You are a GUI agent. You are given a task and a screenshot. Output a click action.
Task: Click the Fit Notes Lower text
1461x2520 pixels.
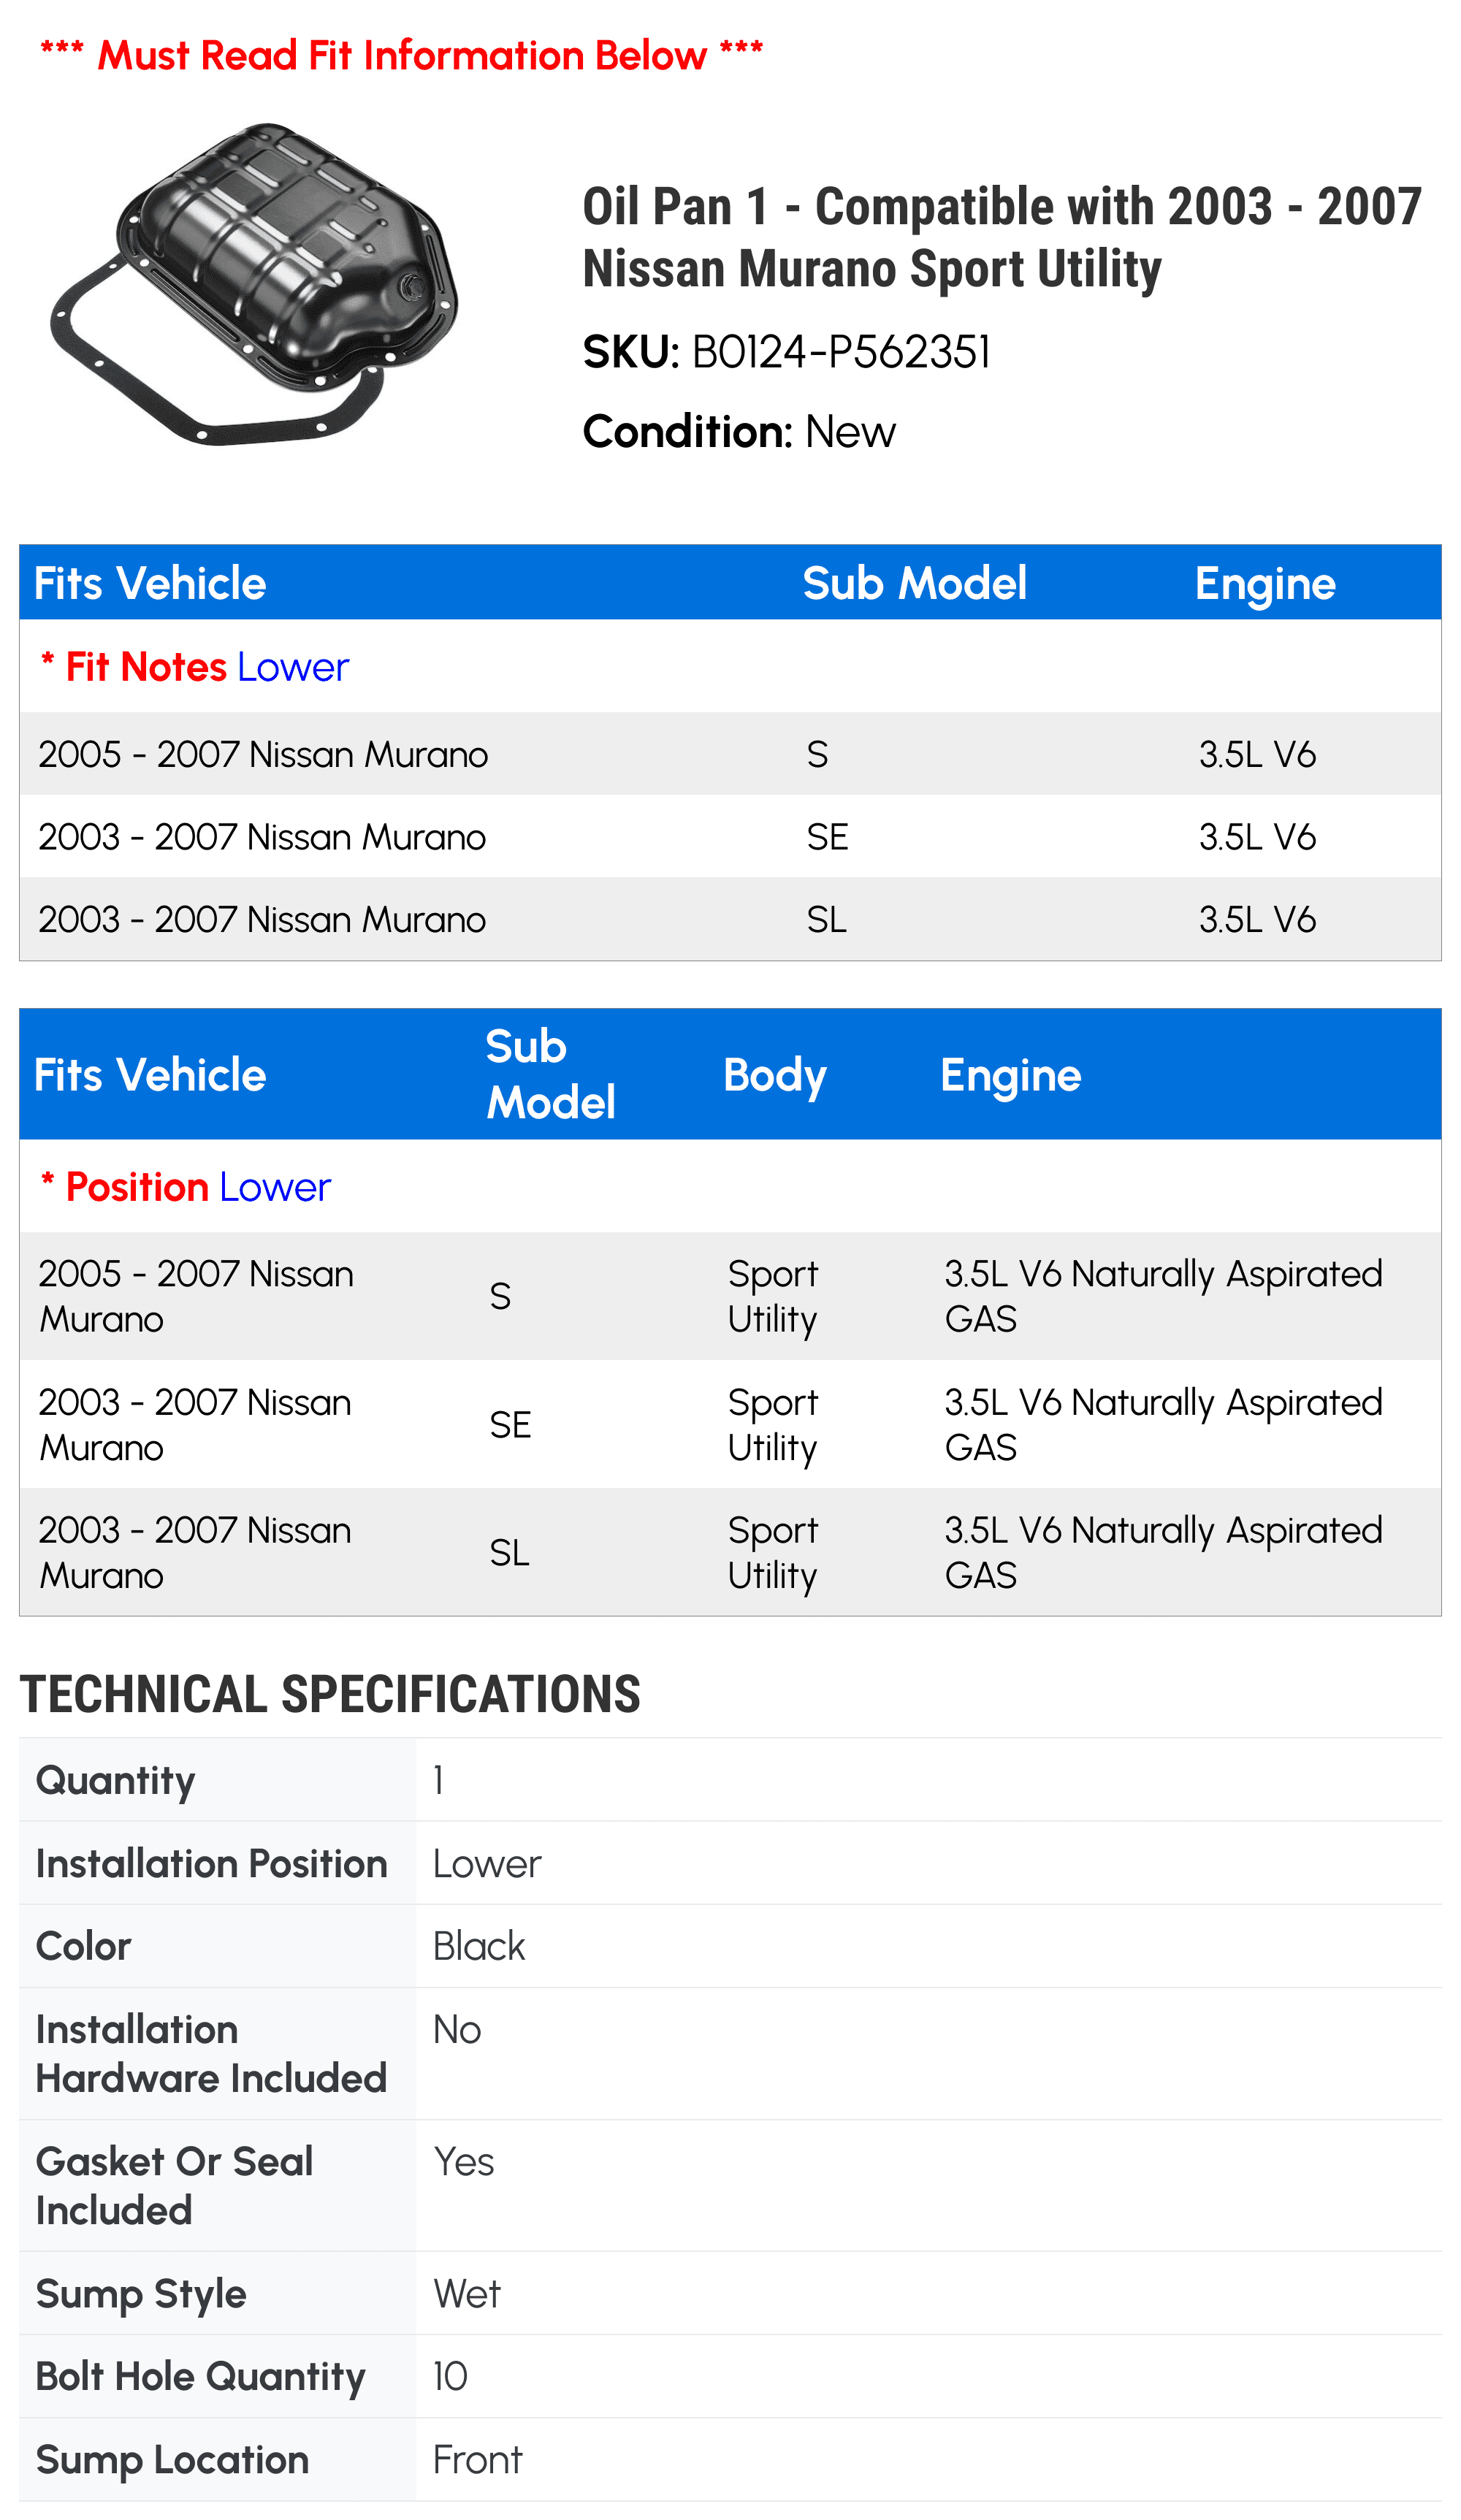coord(194,667)
